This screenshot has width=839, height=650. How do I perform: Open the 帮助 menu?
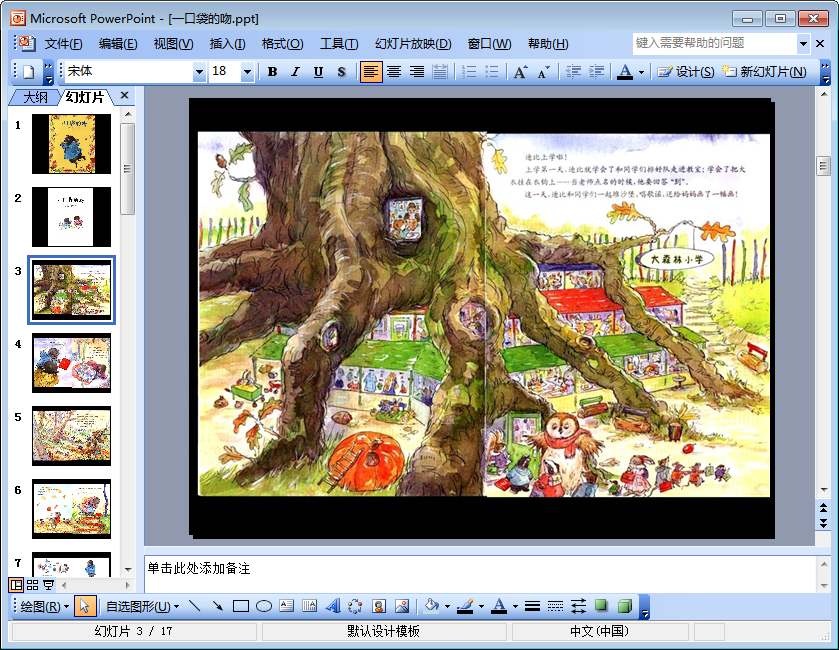[548, 44]
